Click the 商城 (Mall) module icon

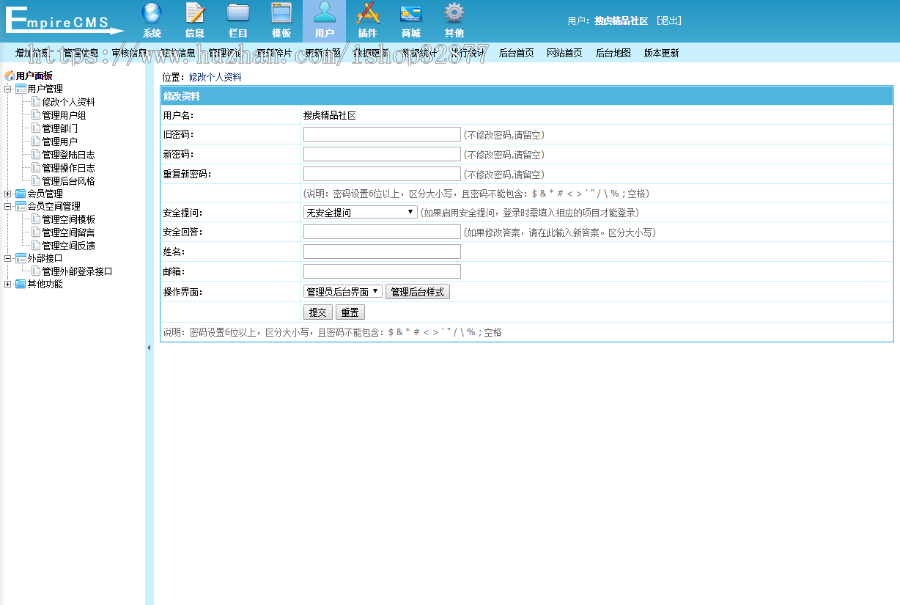click(410, 21)
